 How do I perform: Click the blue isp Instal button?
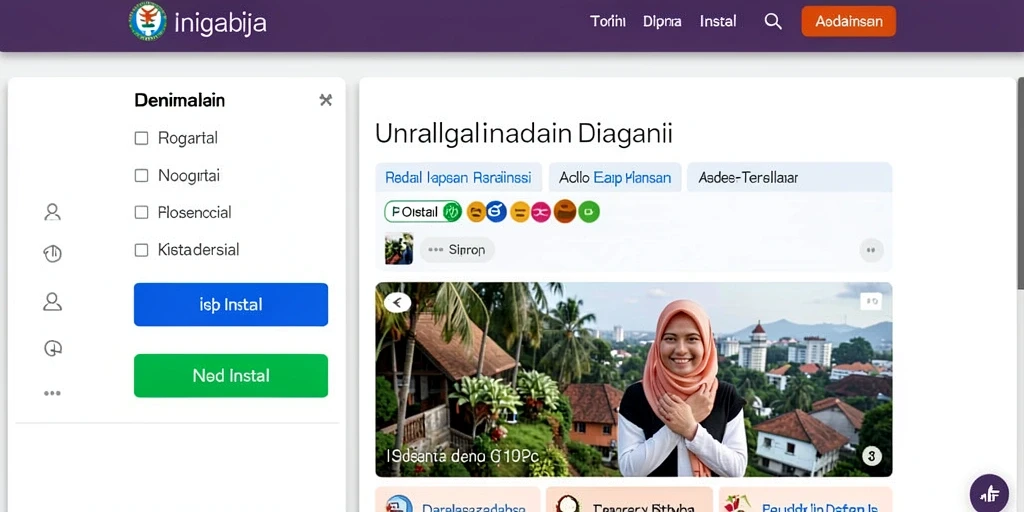tap(231, 304)
